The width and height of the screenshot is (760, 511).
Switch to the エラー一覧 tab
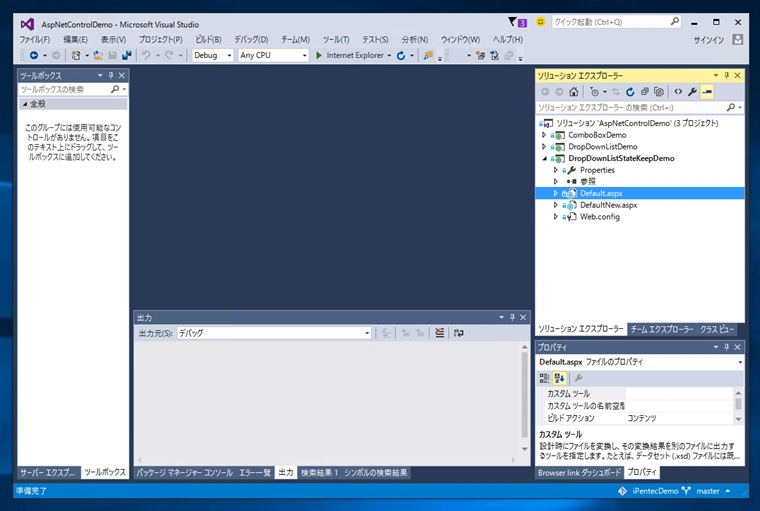255,473
